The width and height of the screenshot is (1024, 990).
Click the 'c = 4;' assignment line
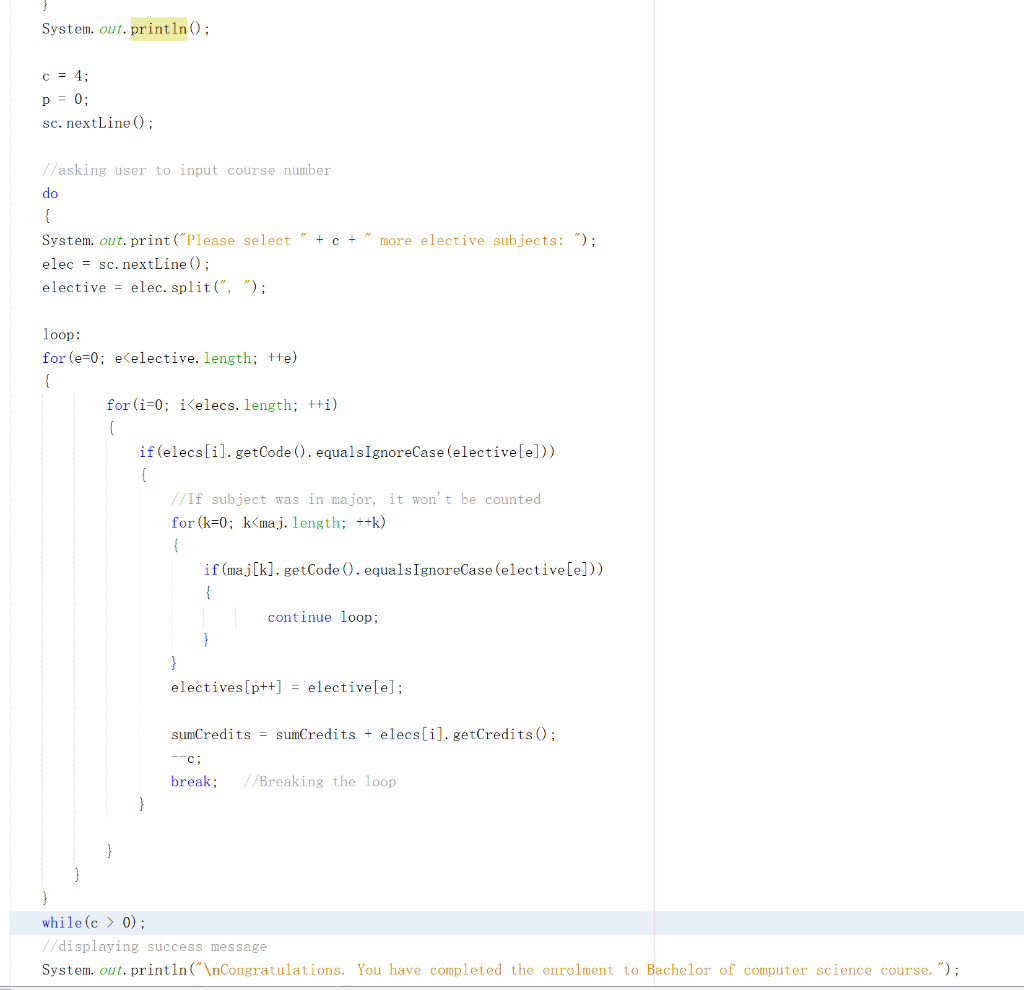(x=65, y=76)
